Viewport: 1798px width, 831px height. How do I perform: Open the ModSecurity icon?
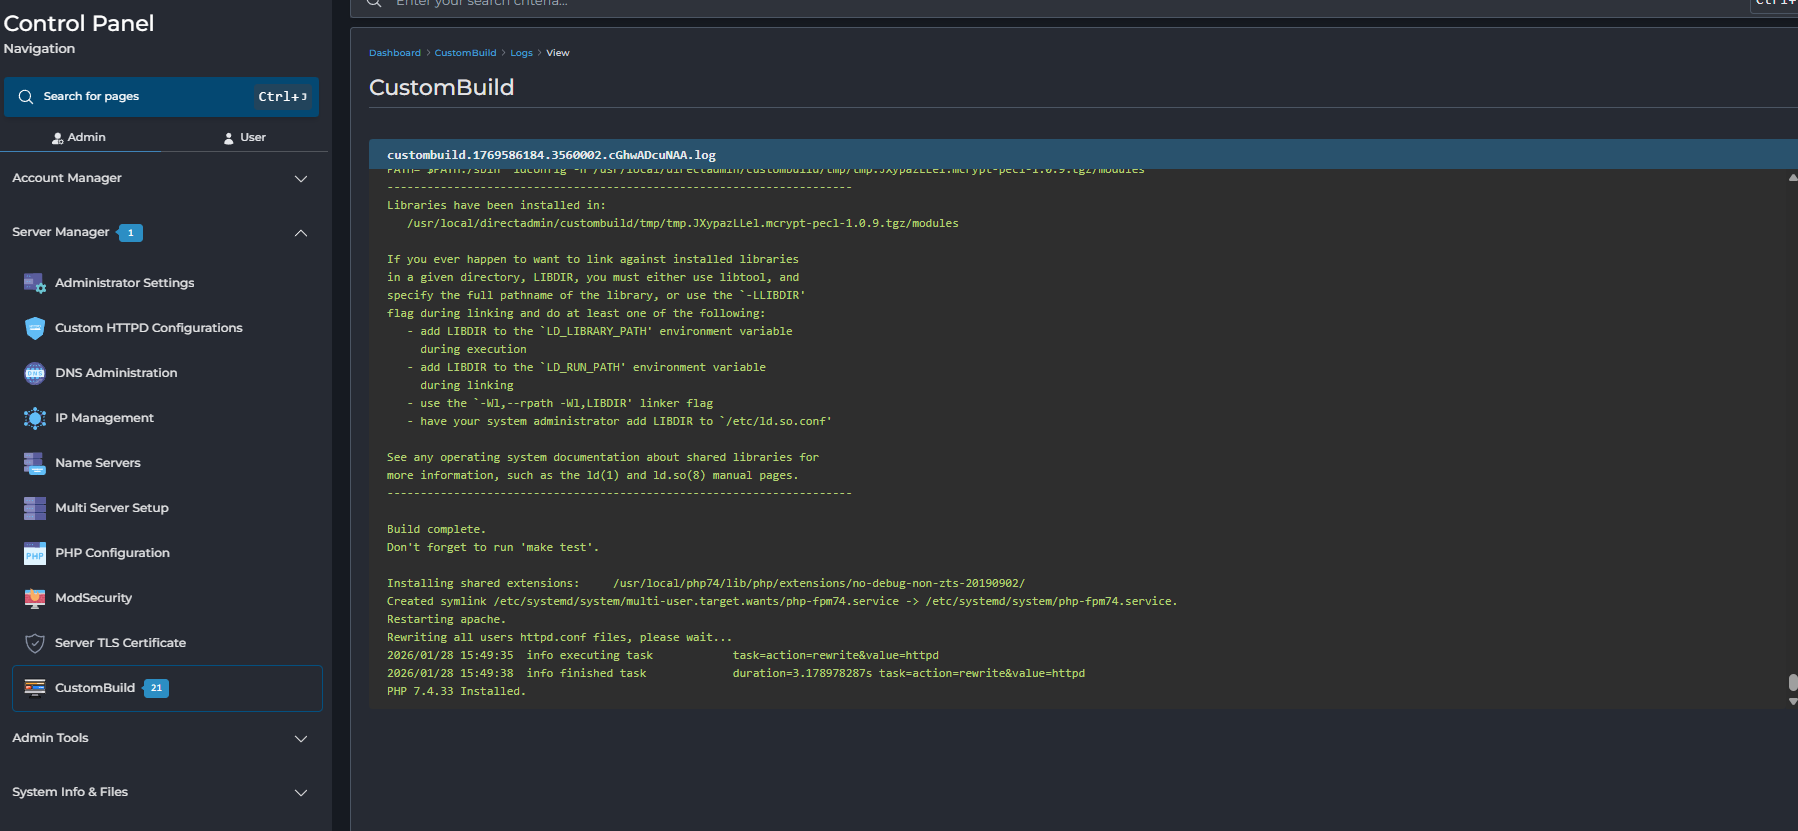(x=34, y=598)
